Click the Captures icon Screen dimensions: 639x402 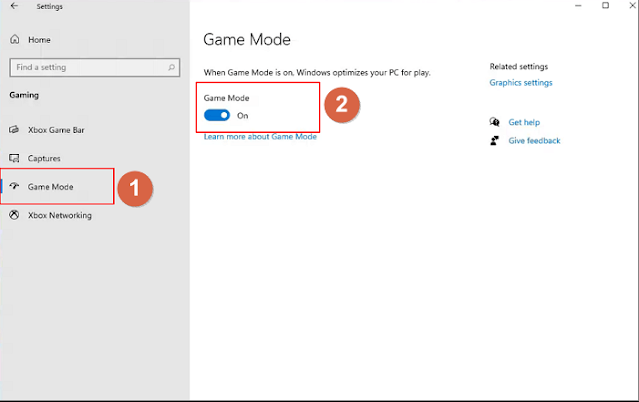(14, 158)
